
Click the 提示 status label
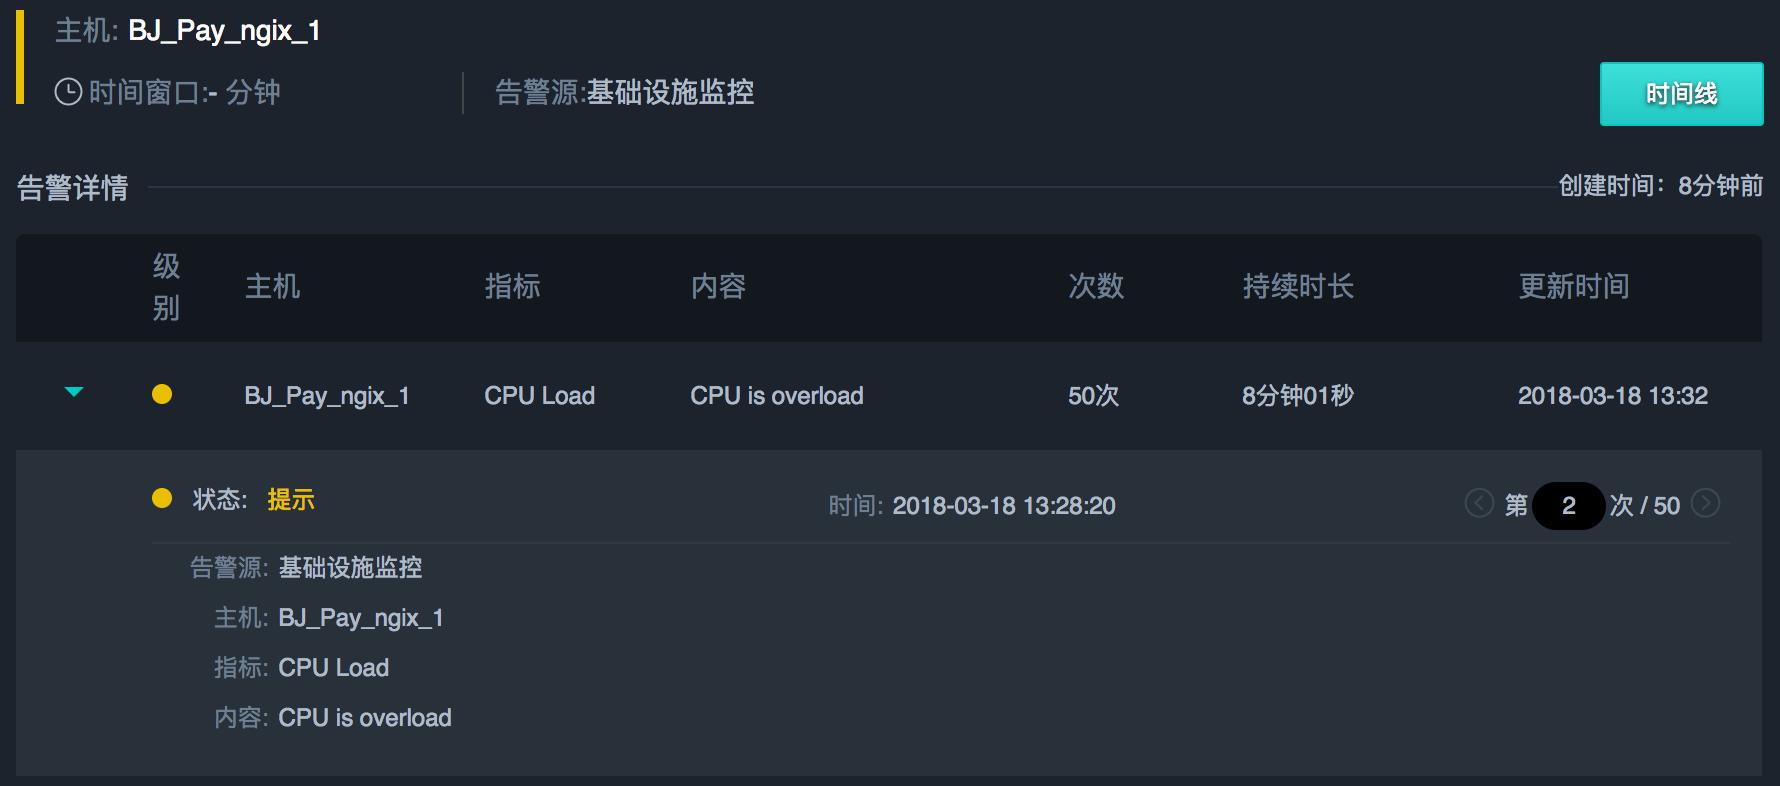point(291,500)
